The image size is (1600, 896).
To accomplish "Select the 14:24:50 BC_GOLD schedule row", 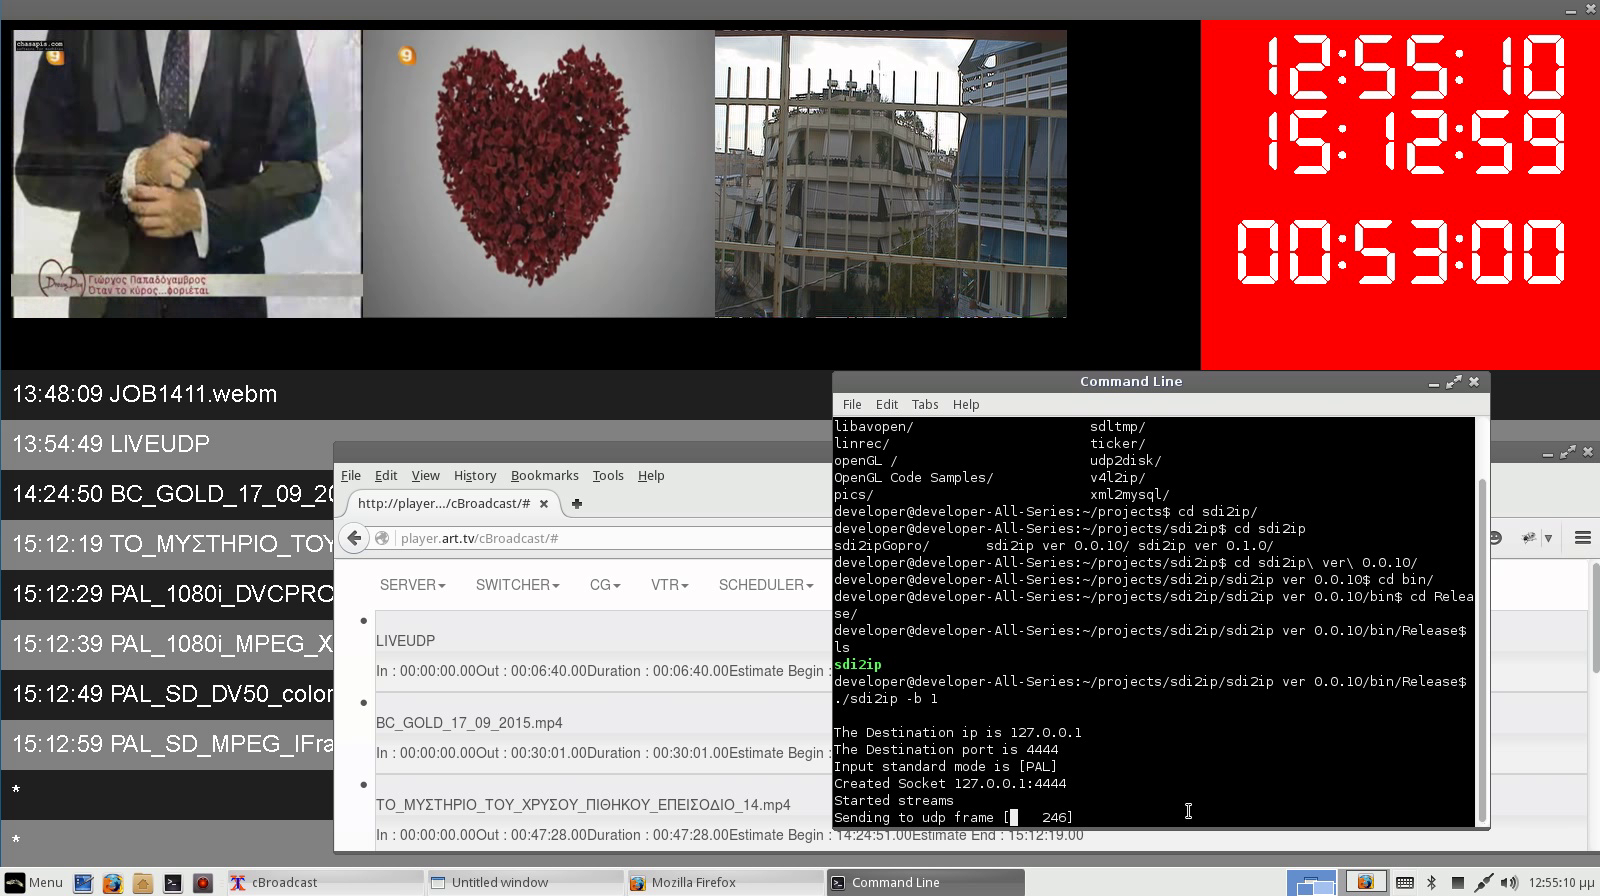I will tap(166, 494).
